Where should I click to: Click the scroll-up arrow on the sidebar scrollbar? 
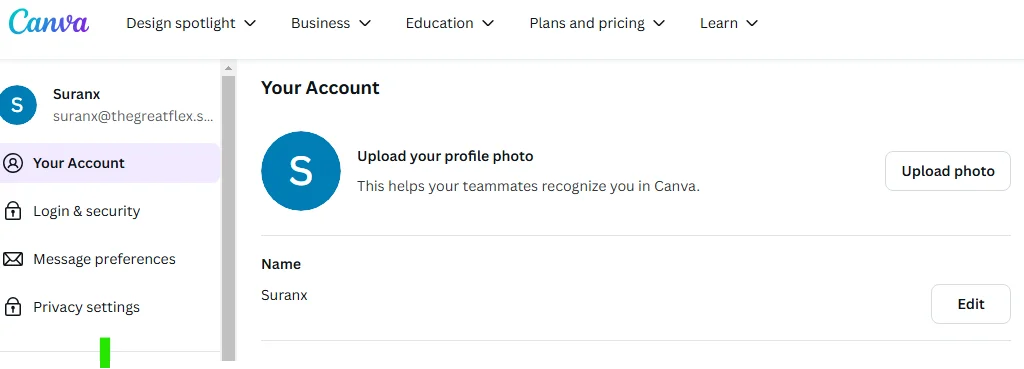(x=229, y=68)
